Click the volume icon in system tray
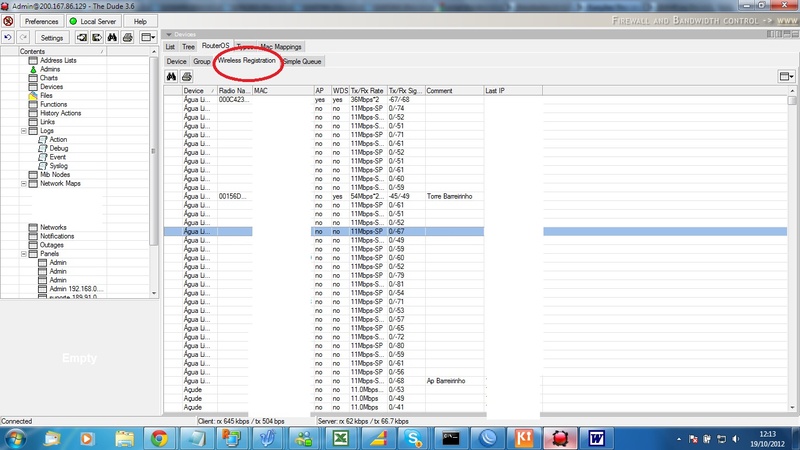The height and width of the screenshot is (450, 800). pyautogui.click(x=735, y=439)
